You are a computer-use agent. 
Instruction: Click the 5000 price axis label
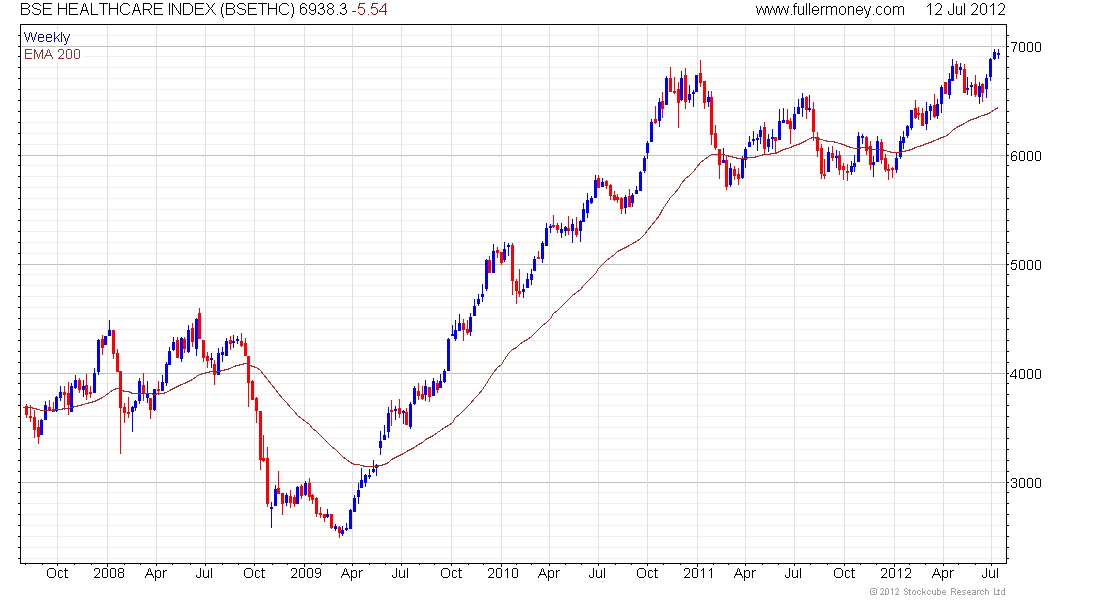[1026, 265]
